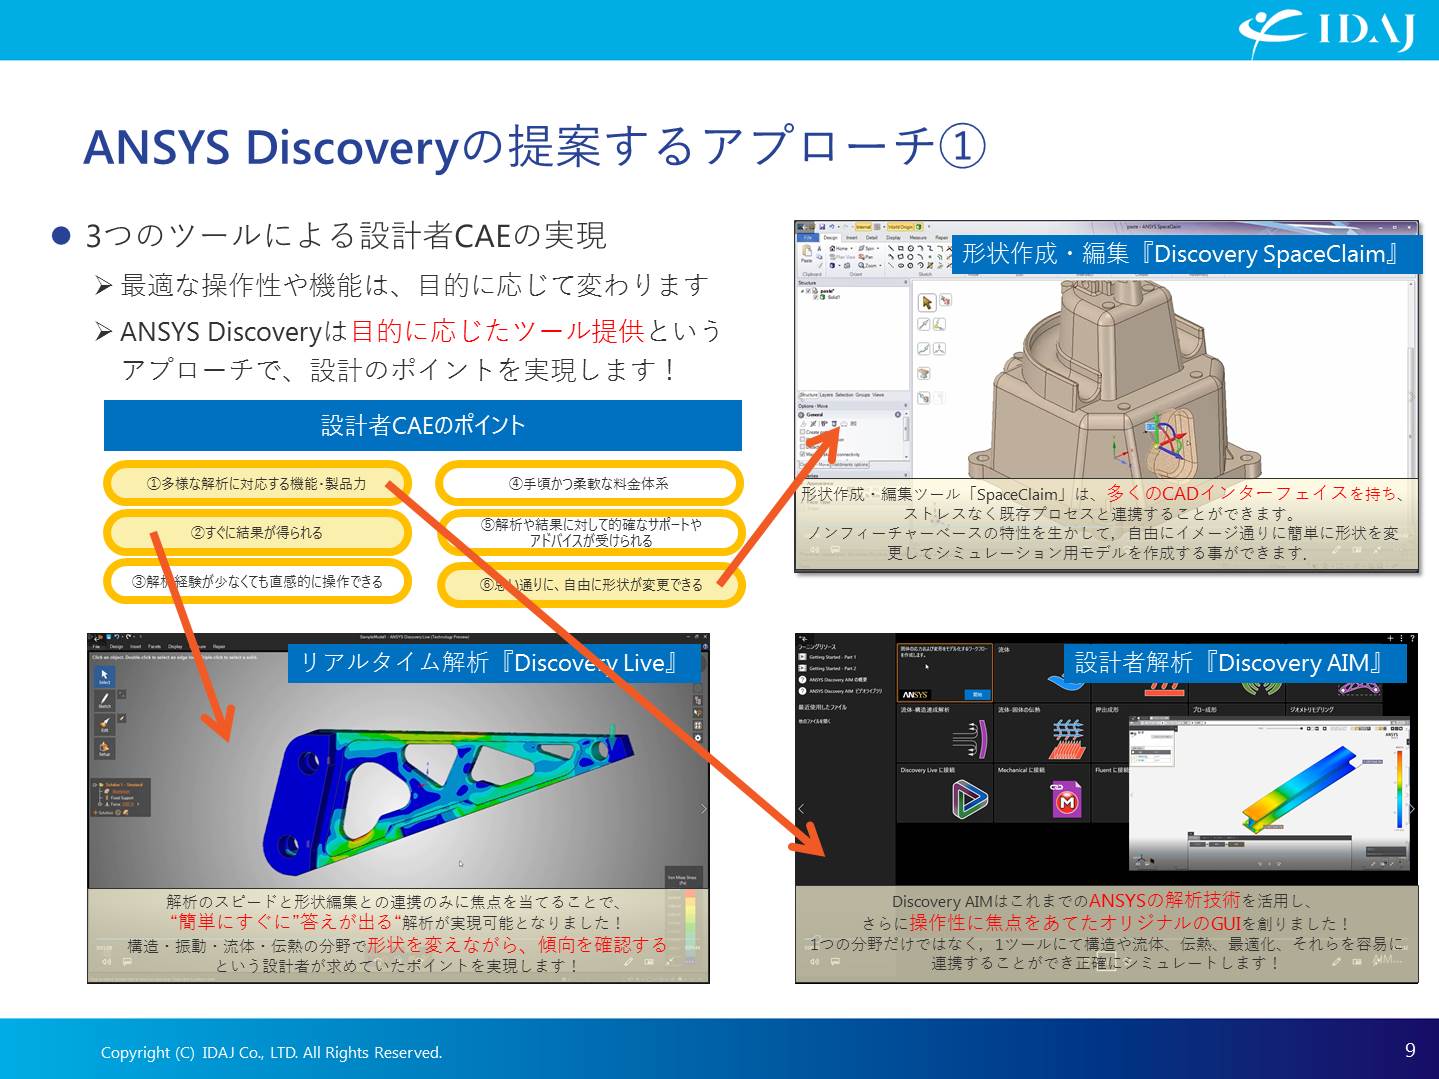Image resolution: width=1439 pixels, height=1079 pixels.
Task: Switch to the Insert tab in SpaceClaim
Action: click(852, 238)
